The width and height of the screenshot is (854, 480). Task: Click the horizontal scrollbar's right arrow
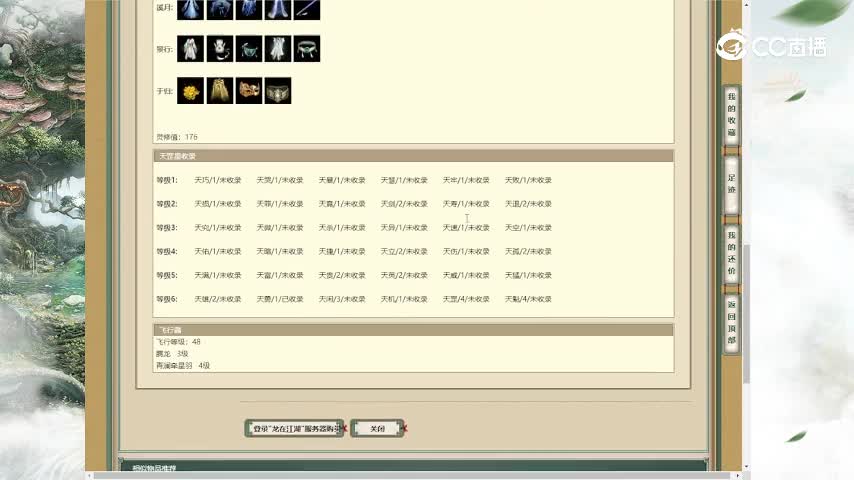pyautogui.click(x=738, y=476)
